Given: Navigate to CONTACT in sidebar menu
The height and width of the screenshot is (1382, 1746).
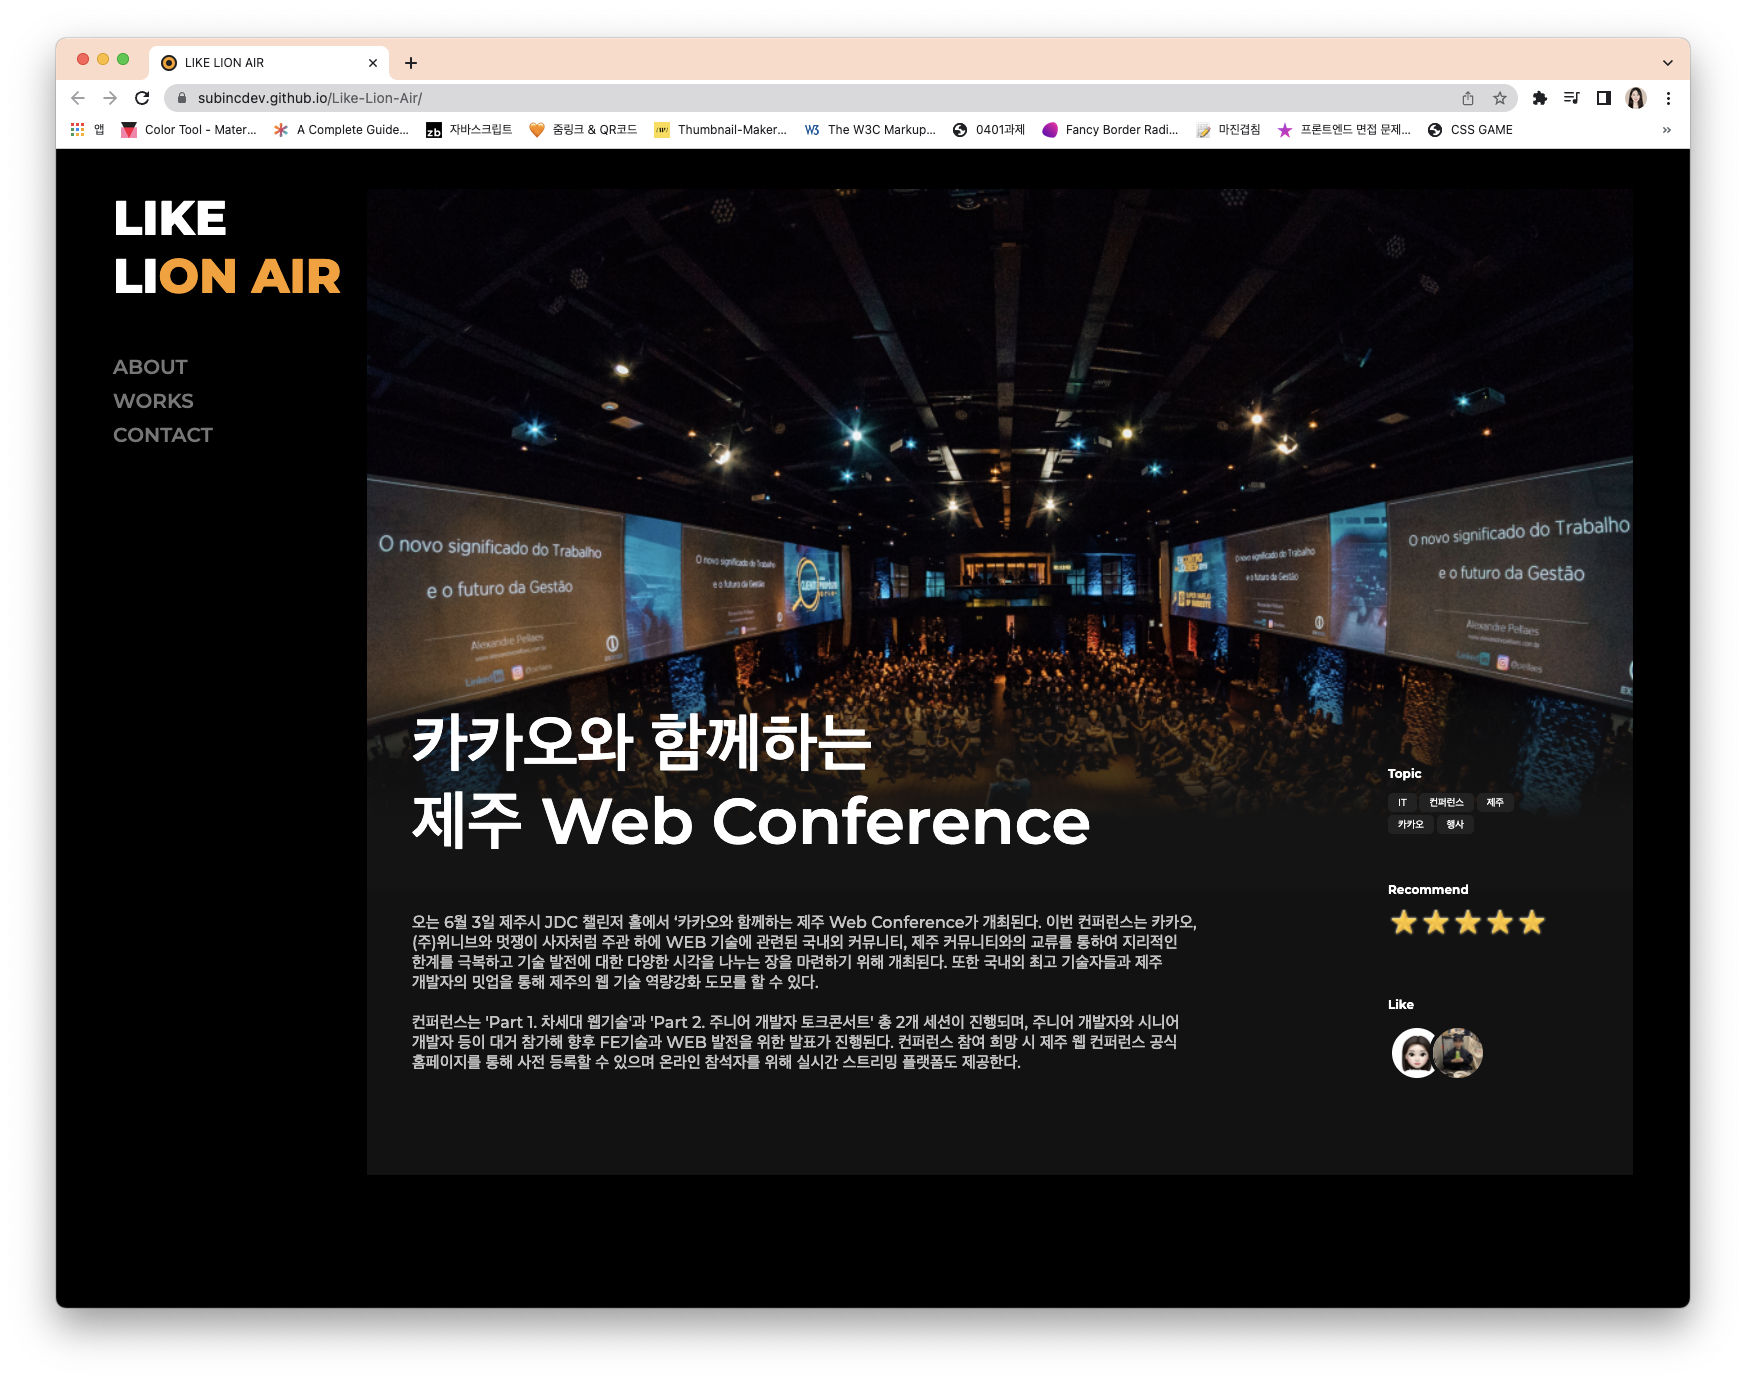Looking at the screenshot, I should (x=163, y=435).
